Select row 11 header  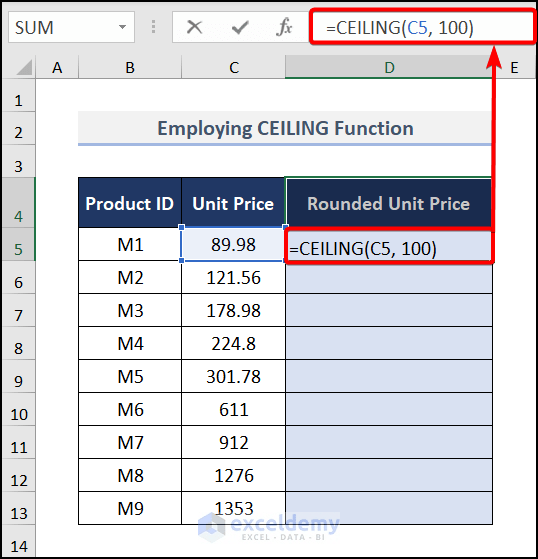click(19, 442)
